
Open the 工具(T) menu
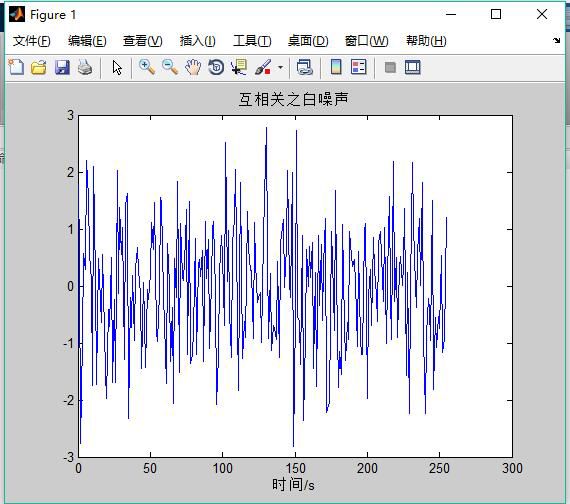252,41
